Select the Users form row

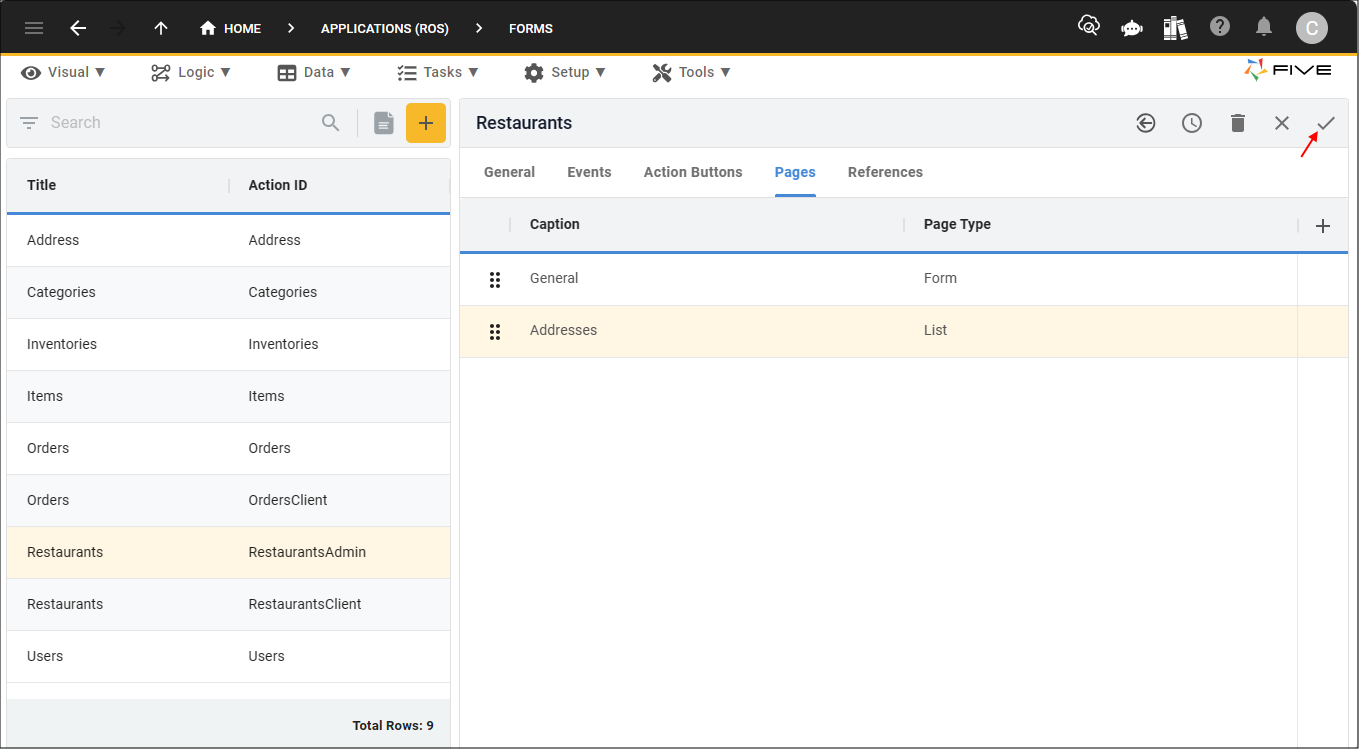tap(228, 656)
